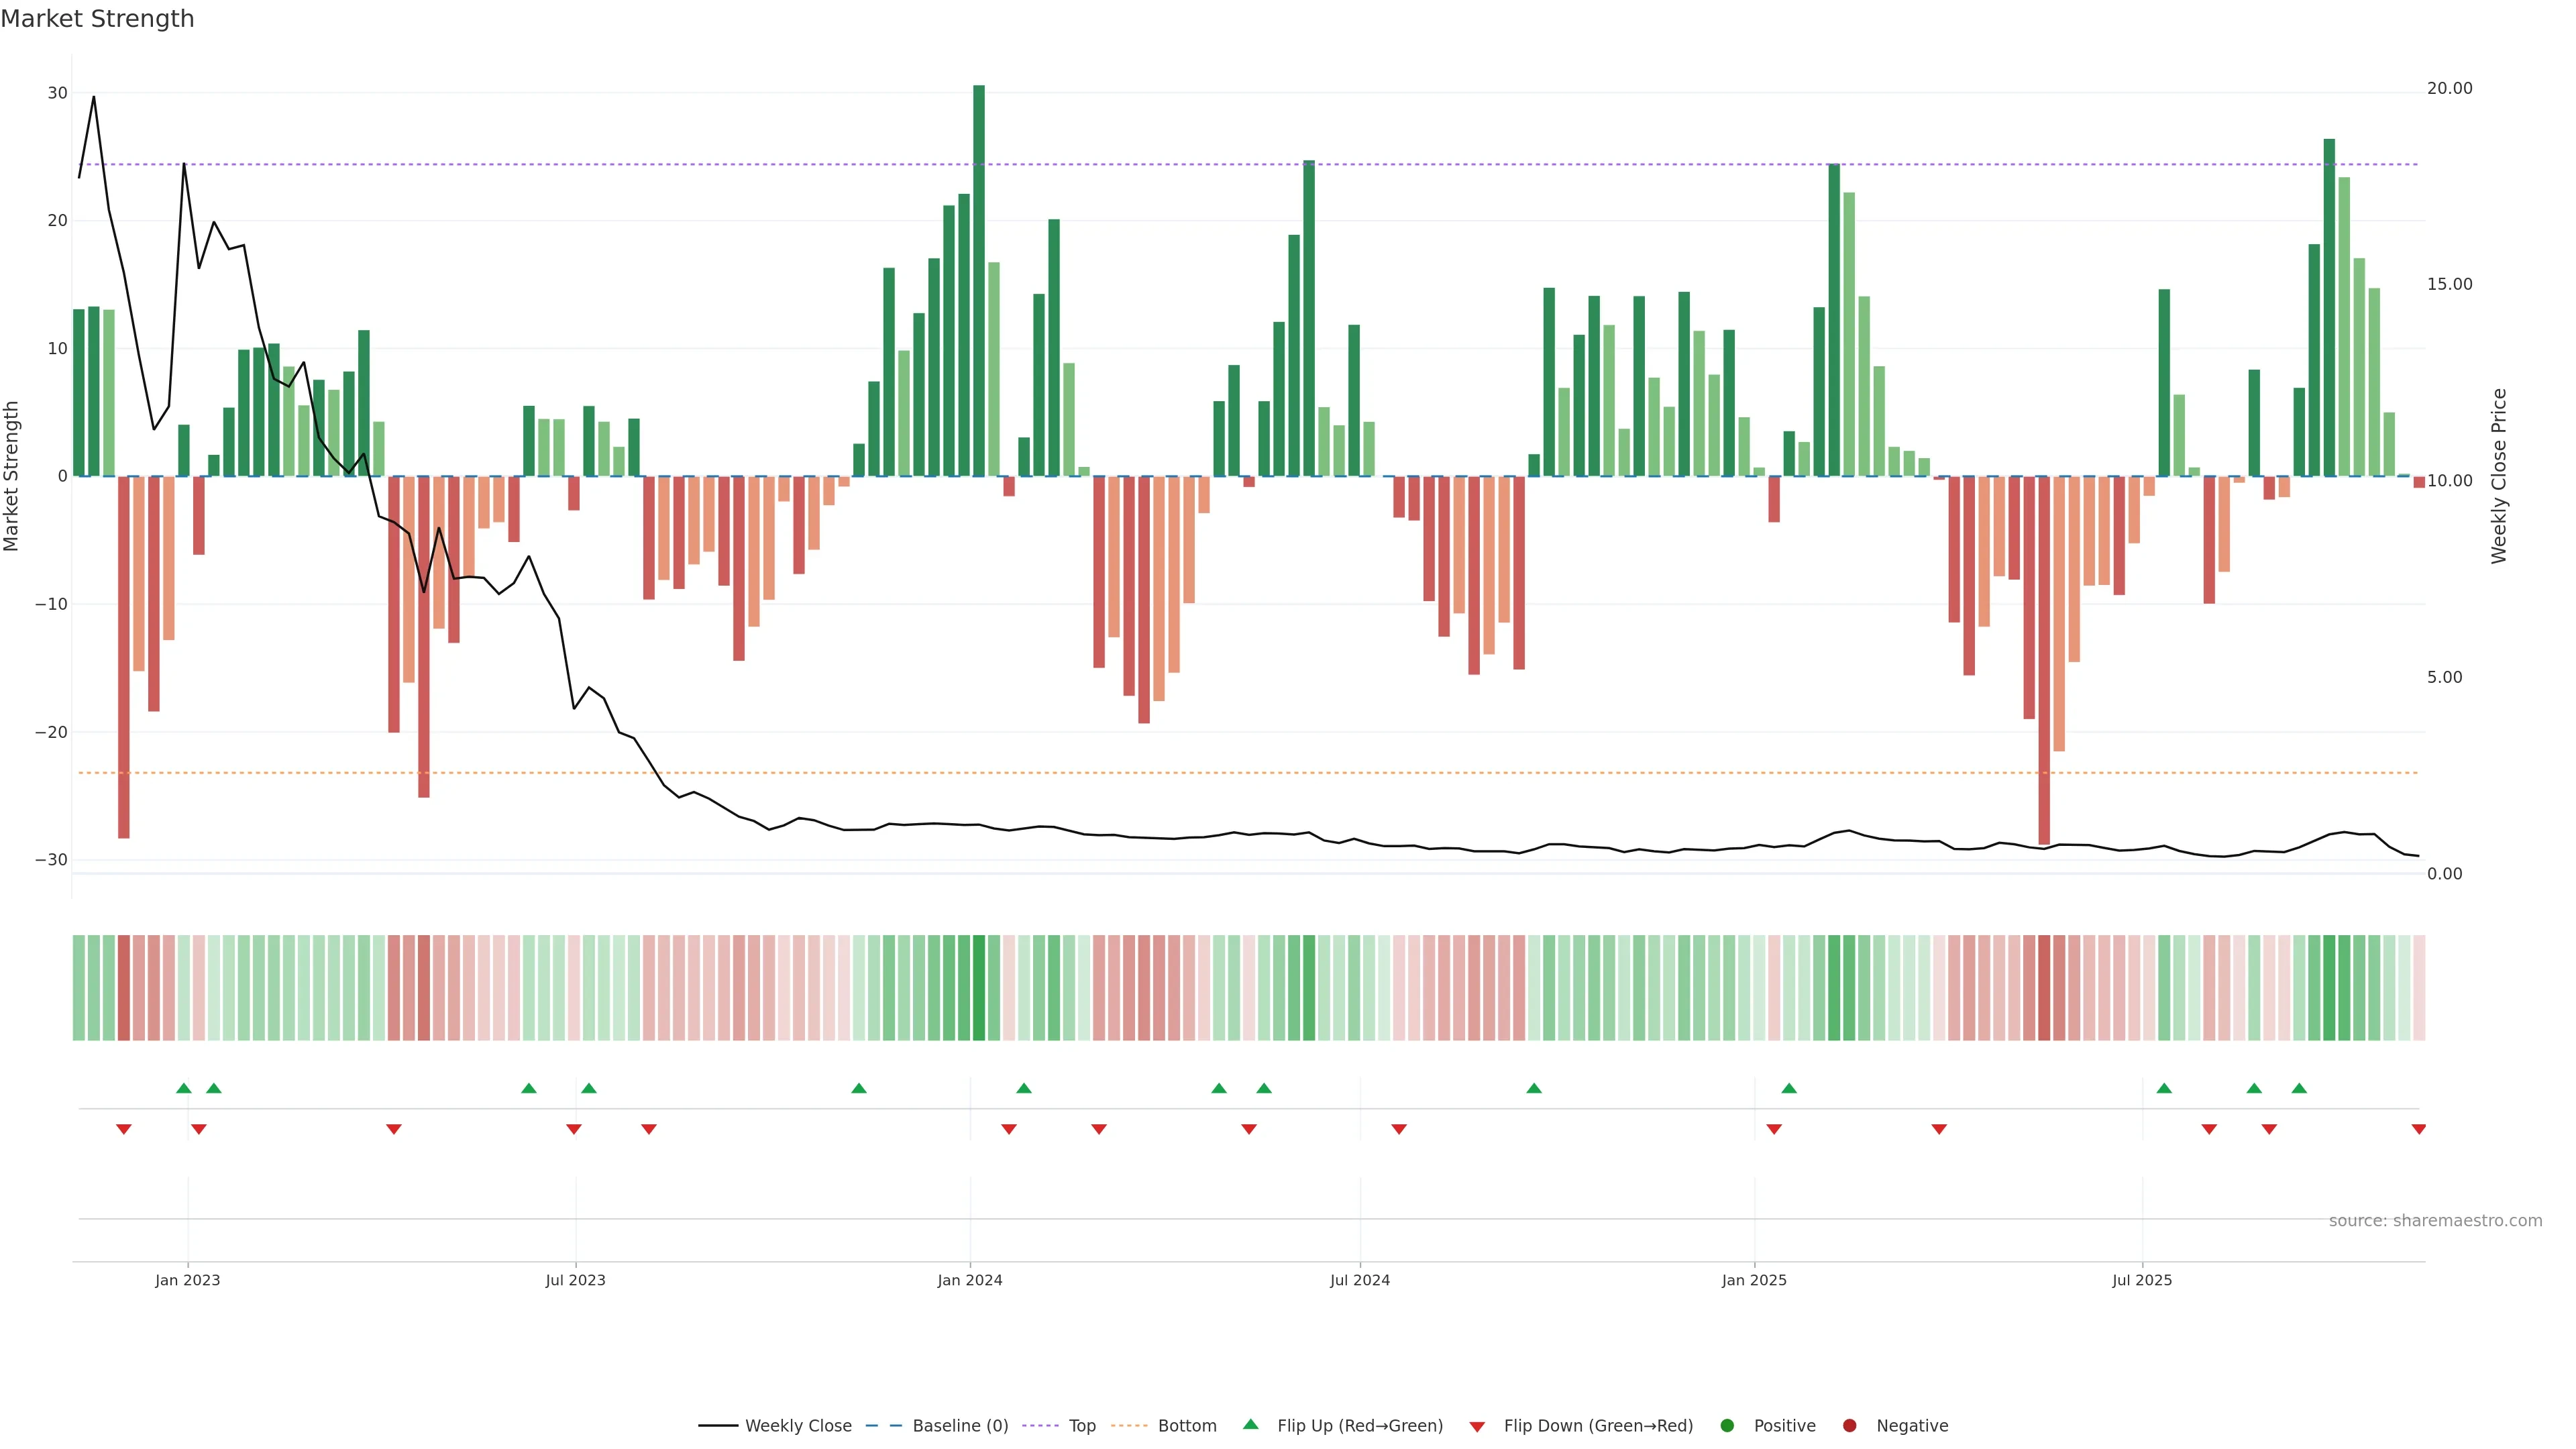Click the Positive green circle legend icon
2576x1449 pixels.
click(1727, 1426)
